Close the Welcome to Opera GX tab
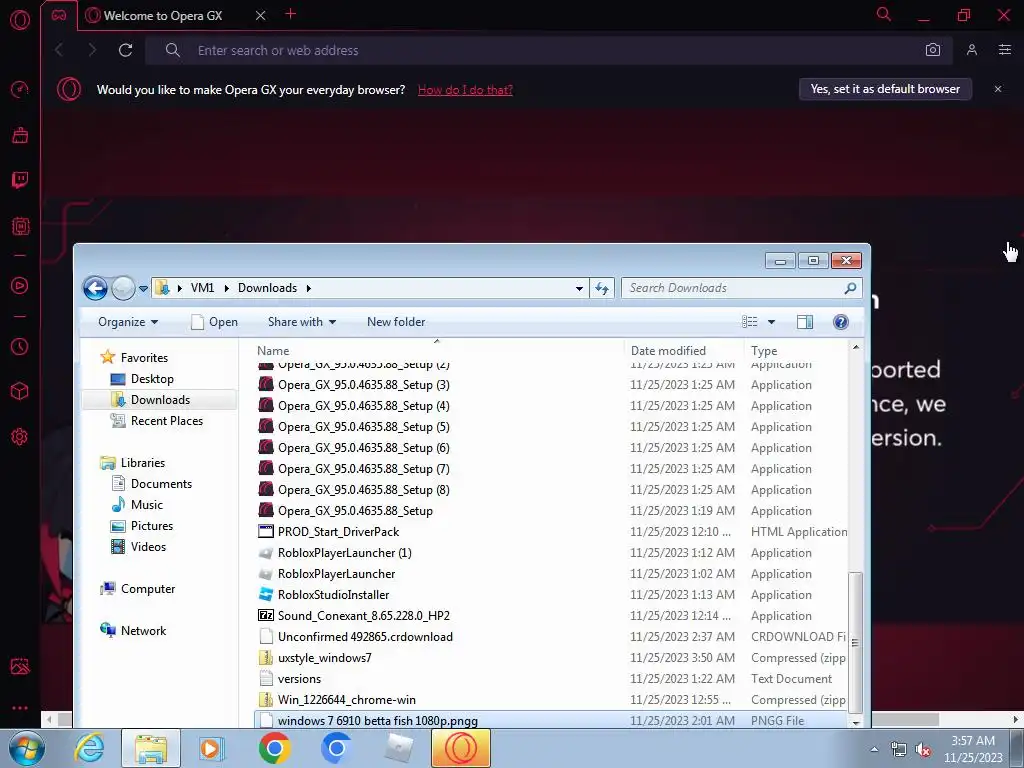The width and height of the screenshot is (1024, 768). tap(260, 15)
